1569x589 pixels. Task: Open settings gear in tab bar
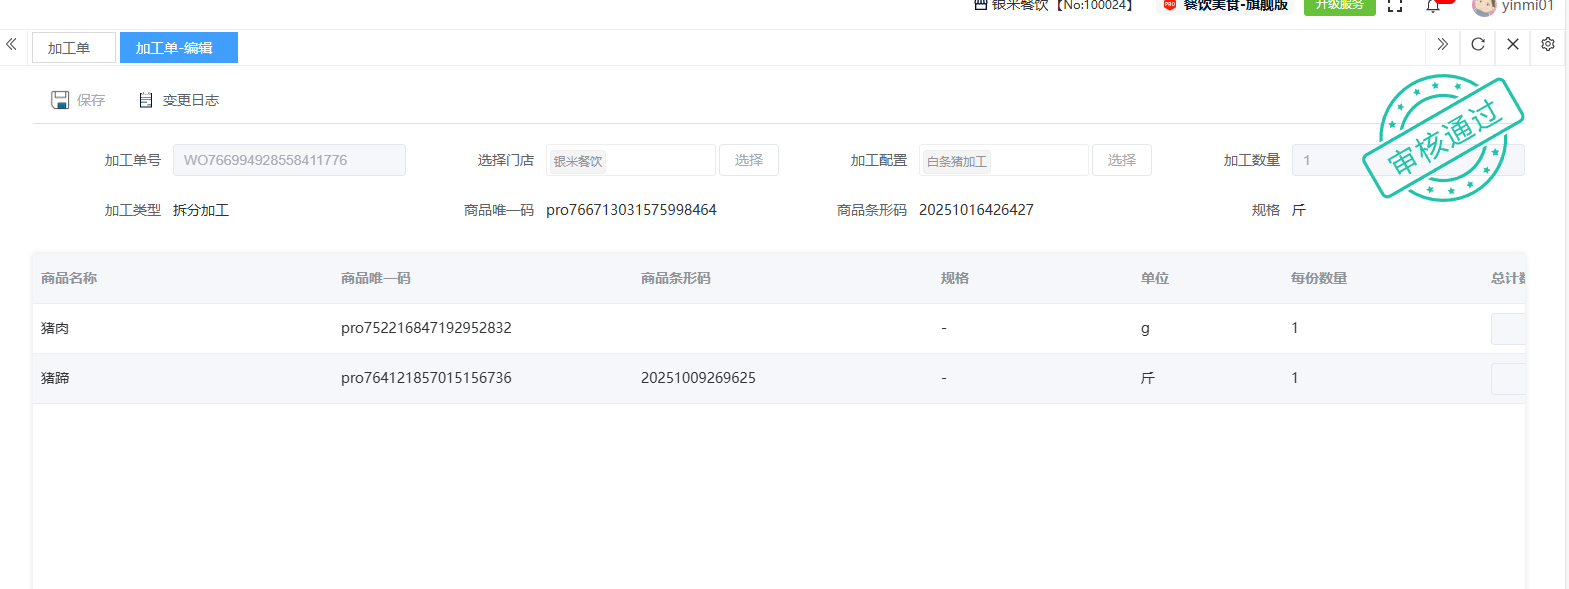click(1547, 44)
